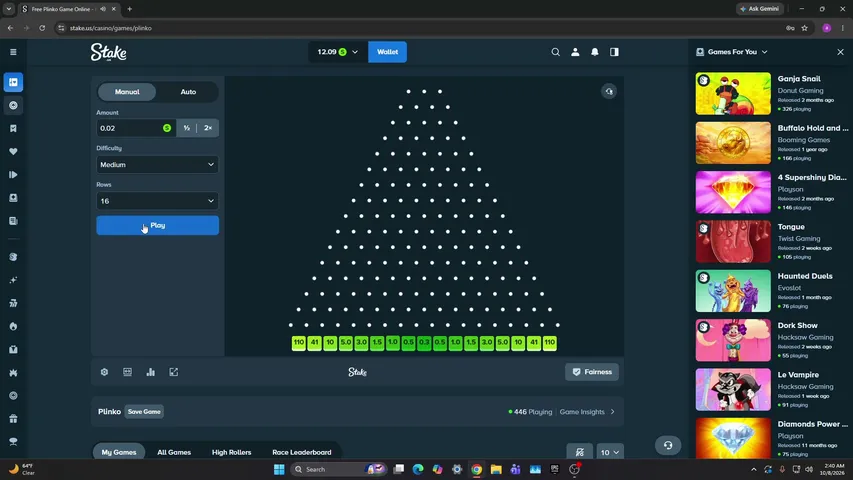Click the Stake logo in the header

coord(108,52)
